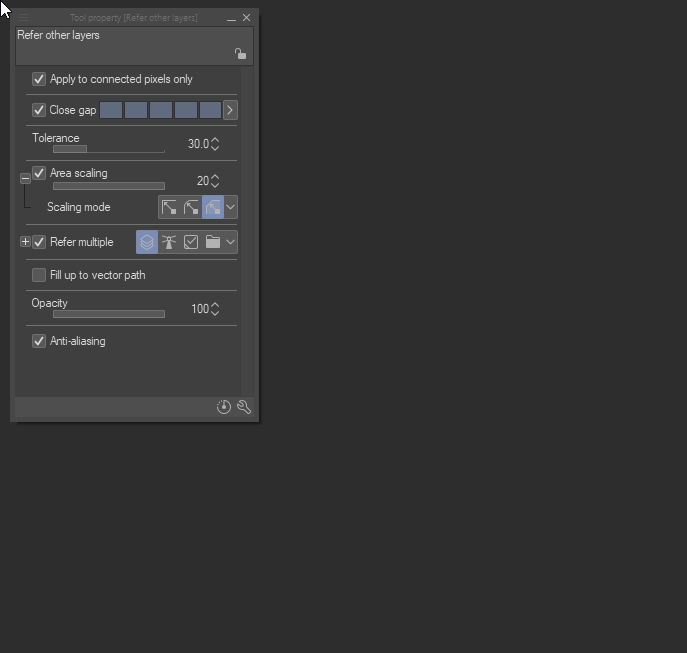
Task: Close the Tool property panel
Action: pyautogui.click(x=247, y=18)
